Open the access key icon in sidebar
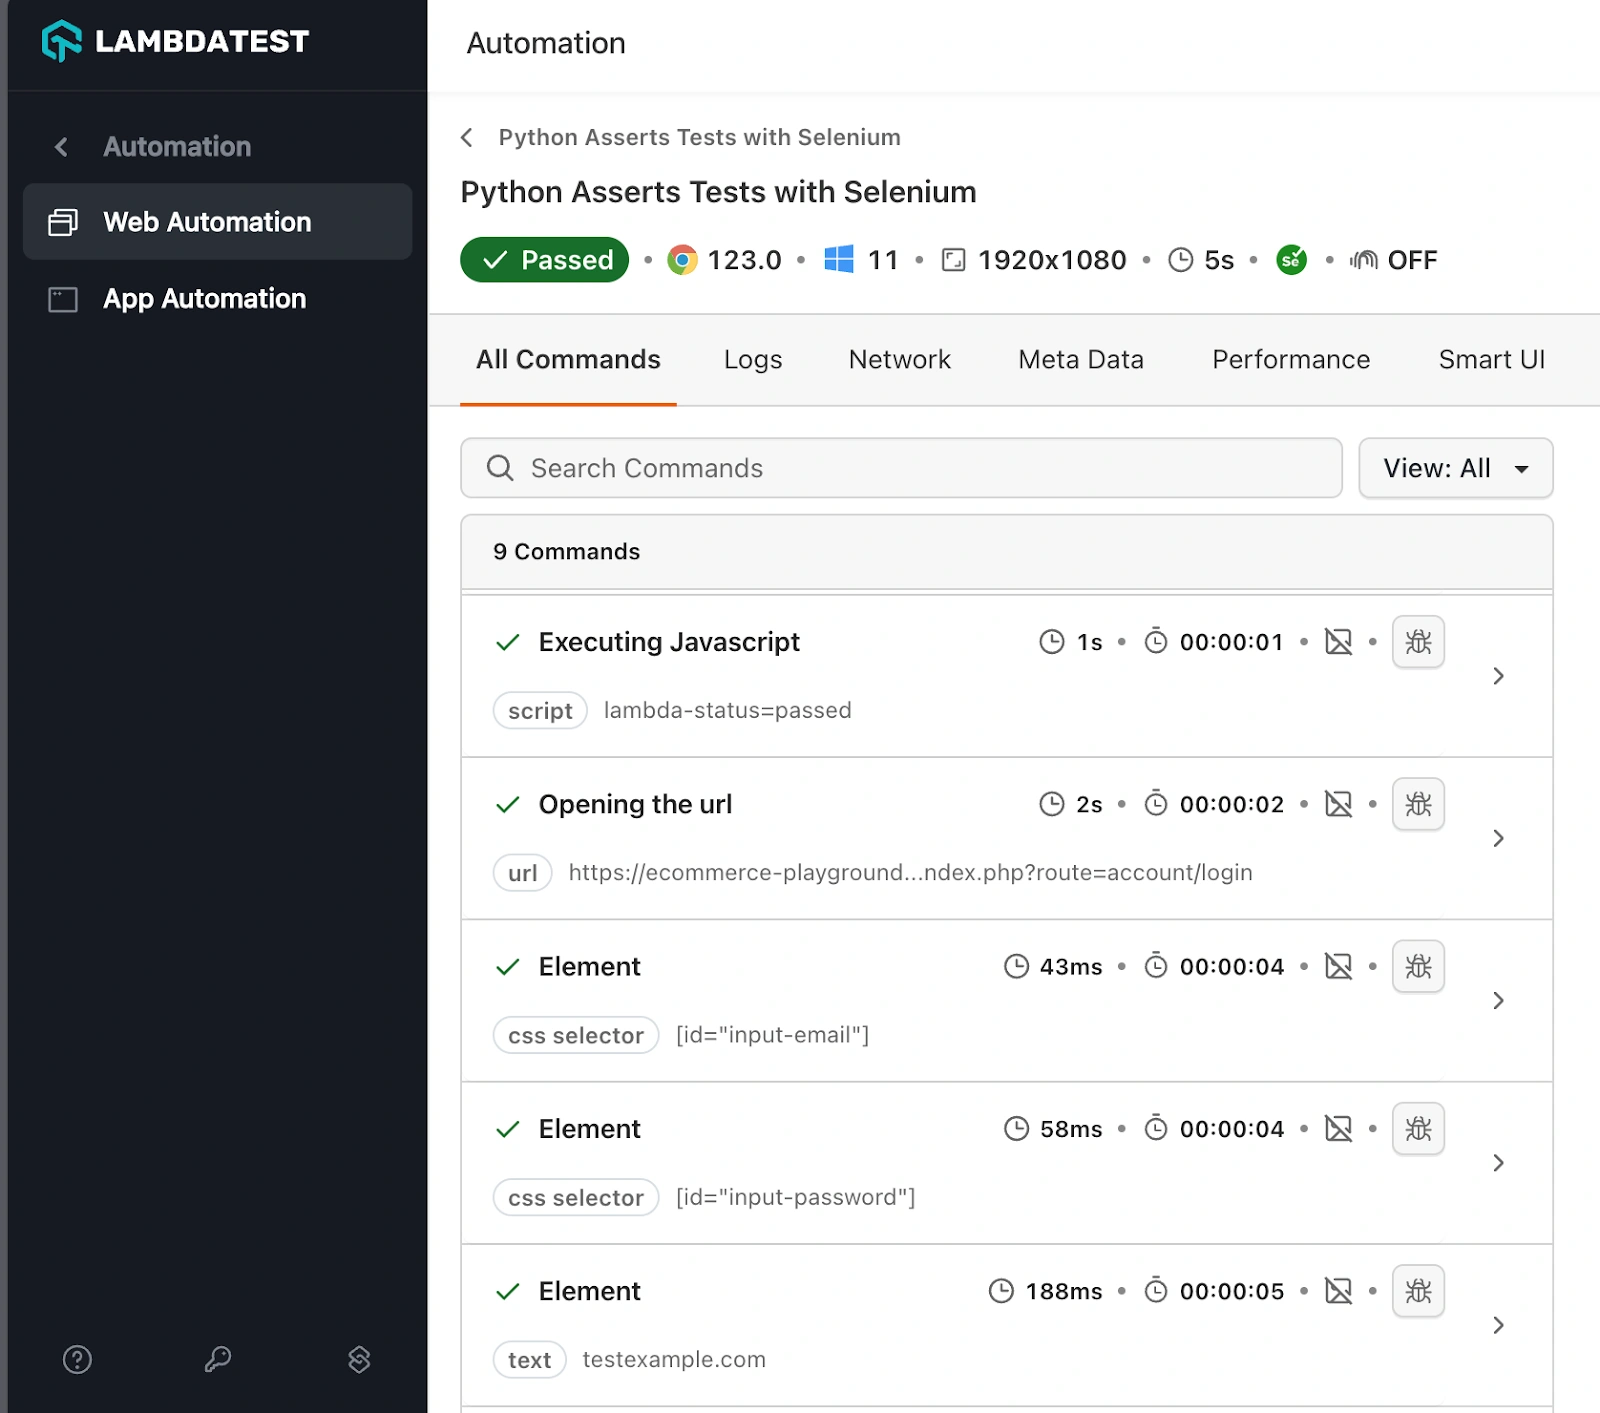Screen dimensions: 1600x1413 click(218, 1359)
